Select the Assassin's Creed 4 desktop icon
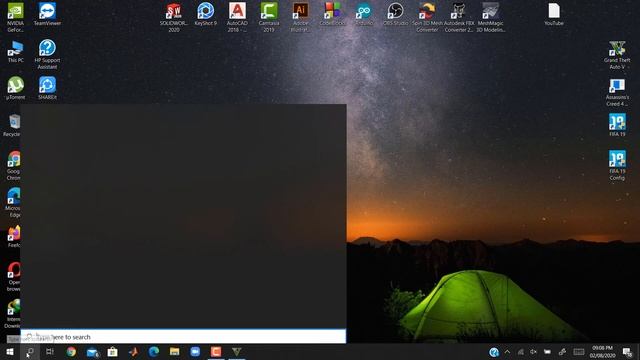 tap(617, 92)
